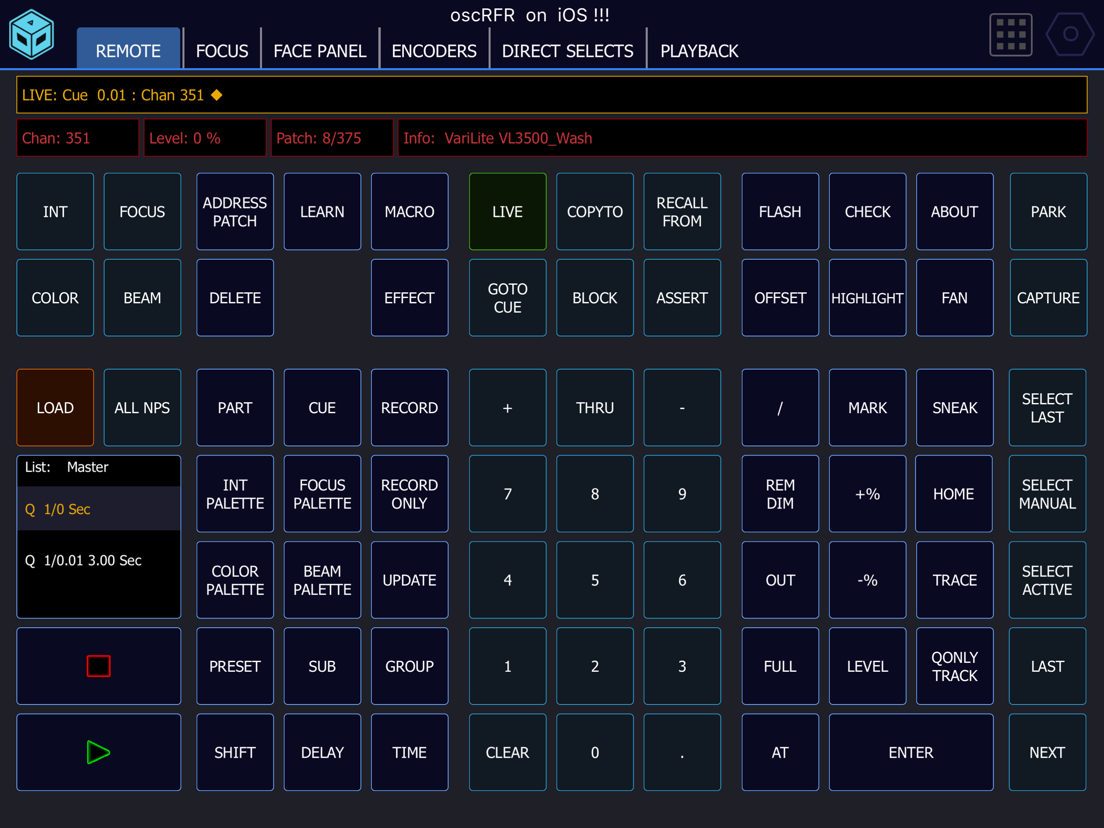Tap the HIGHLIGHT button
1104x828 pixels.
tap(867, 298)
